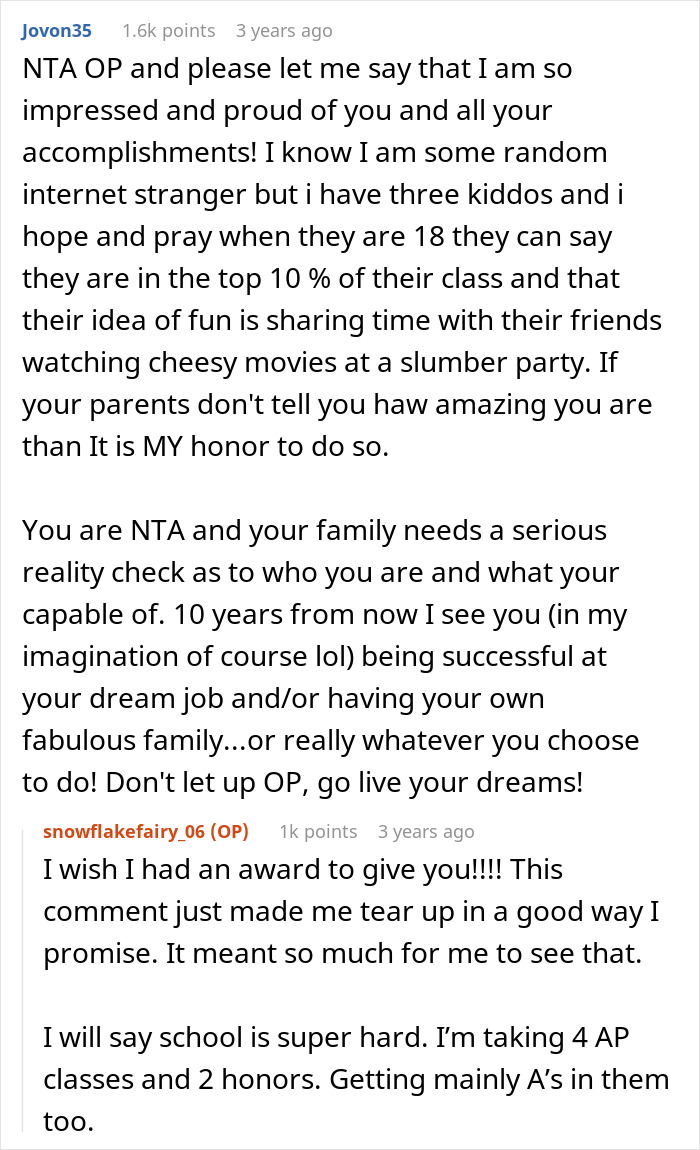Click Jovon35's comment "3 years ago" timestamp

[283, 31]
